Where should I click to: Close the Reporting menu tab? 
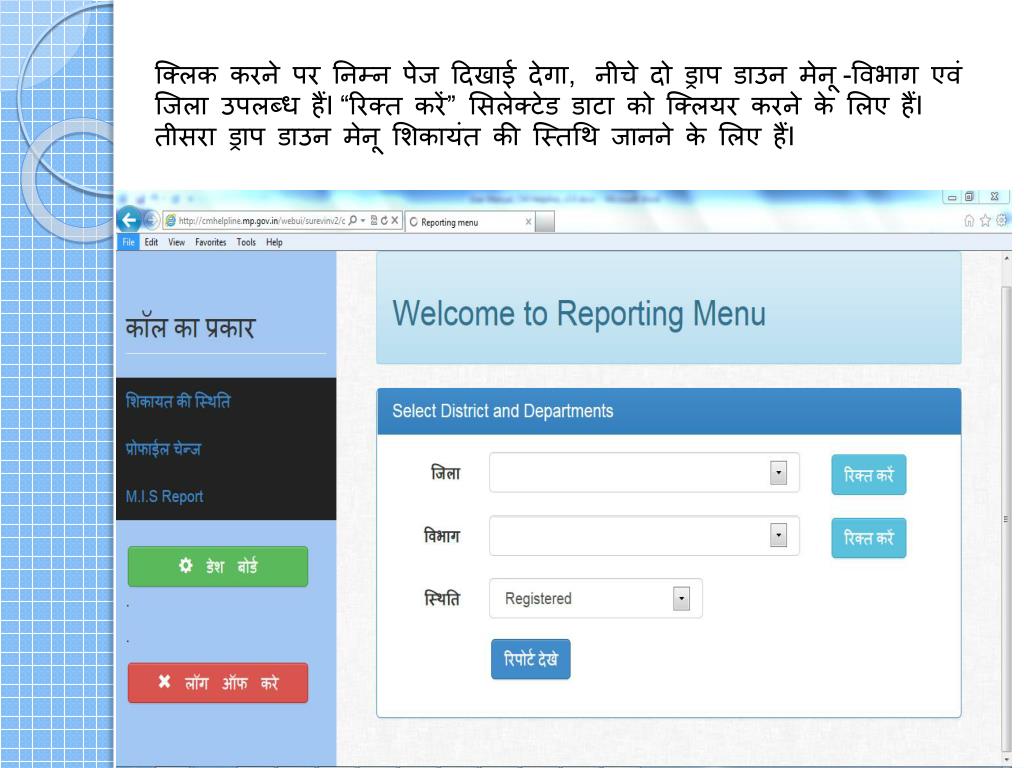528,222
